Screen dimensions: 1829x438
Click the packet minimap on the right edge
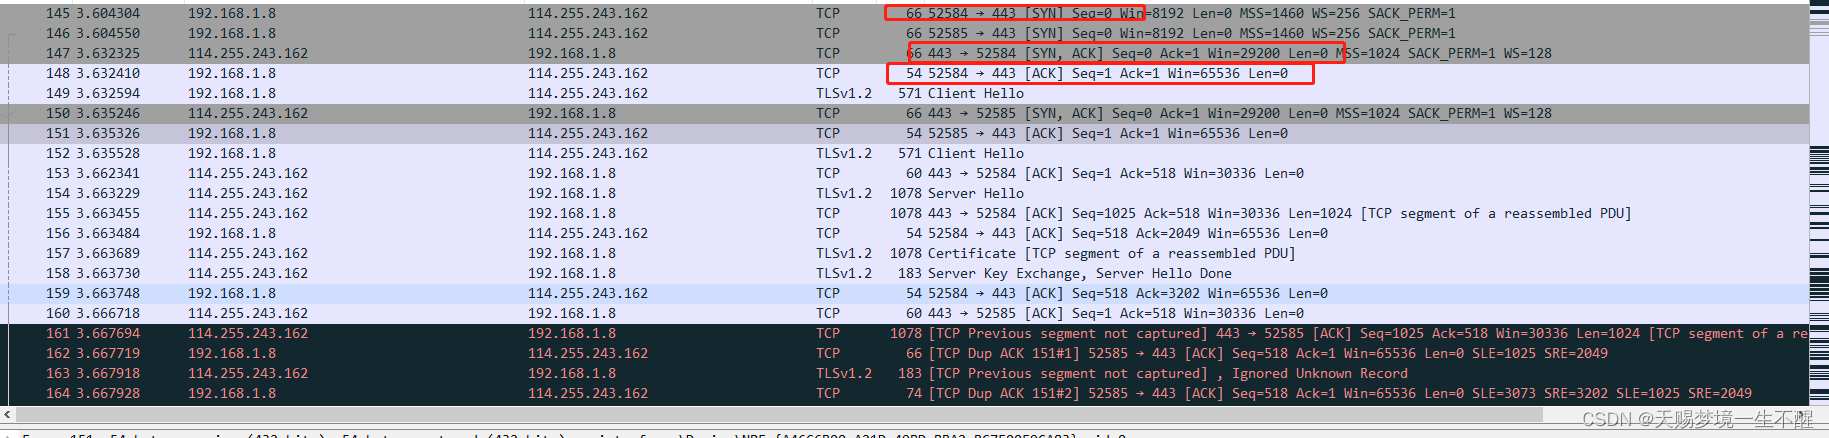[x=1819, y=205]
